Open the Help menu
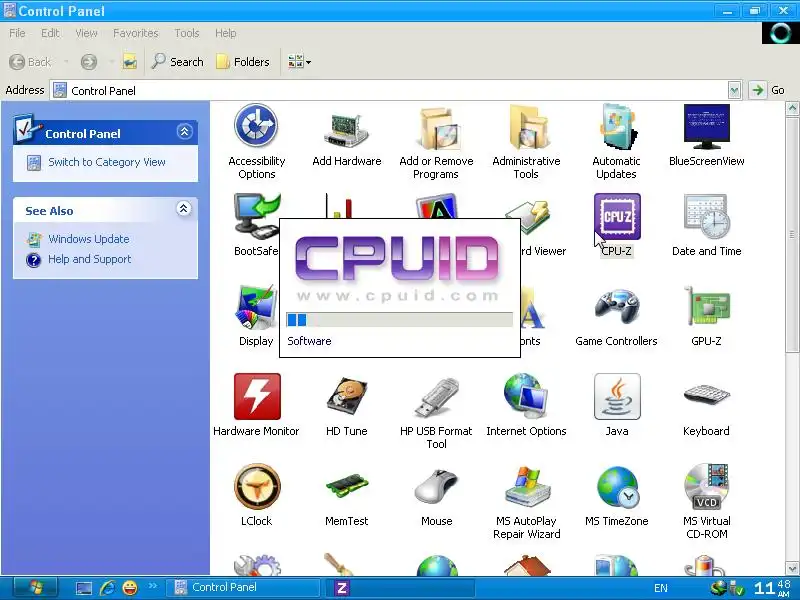The image size is (800, 600). pyautogui.click(x=226, y=33)
